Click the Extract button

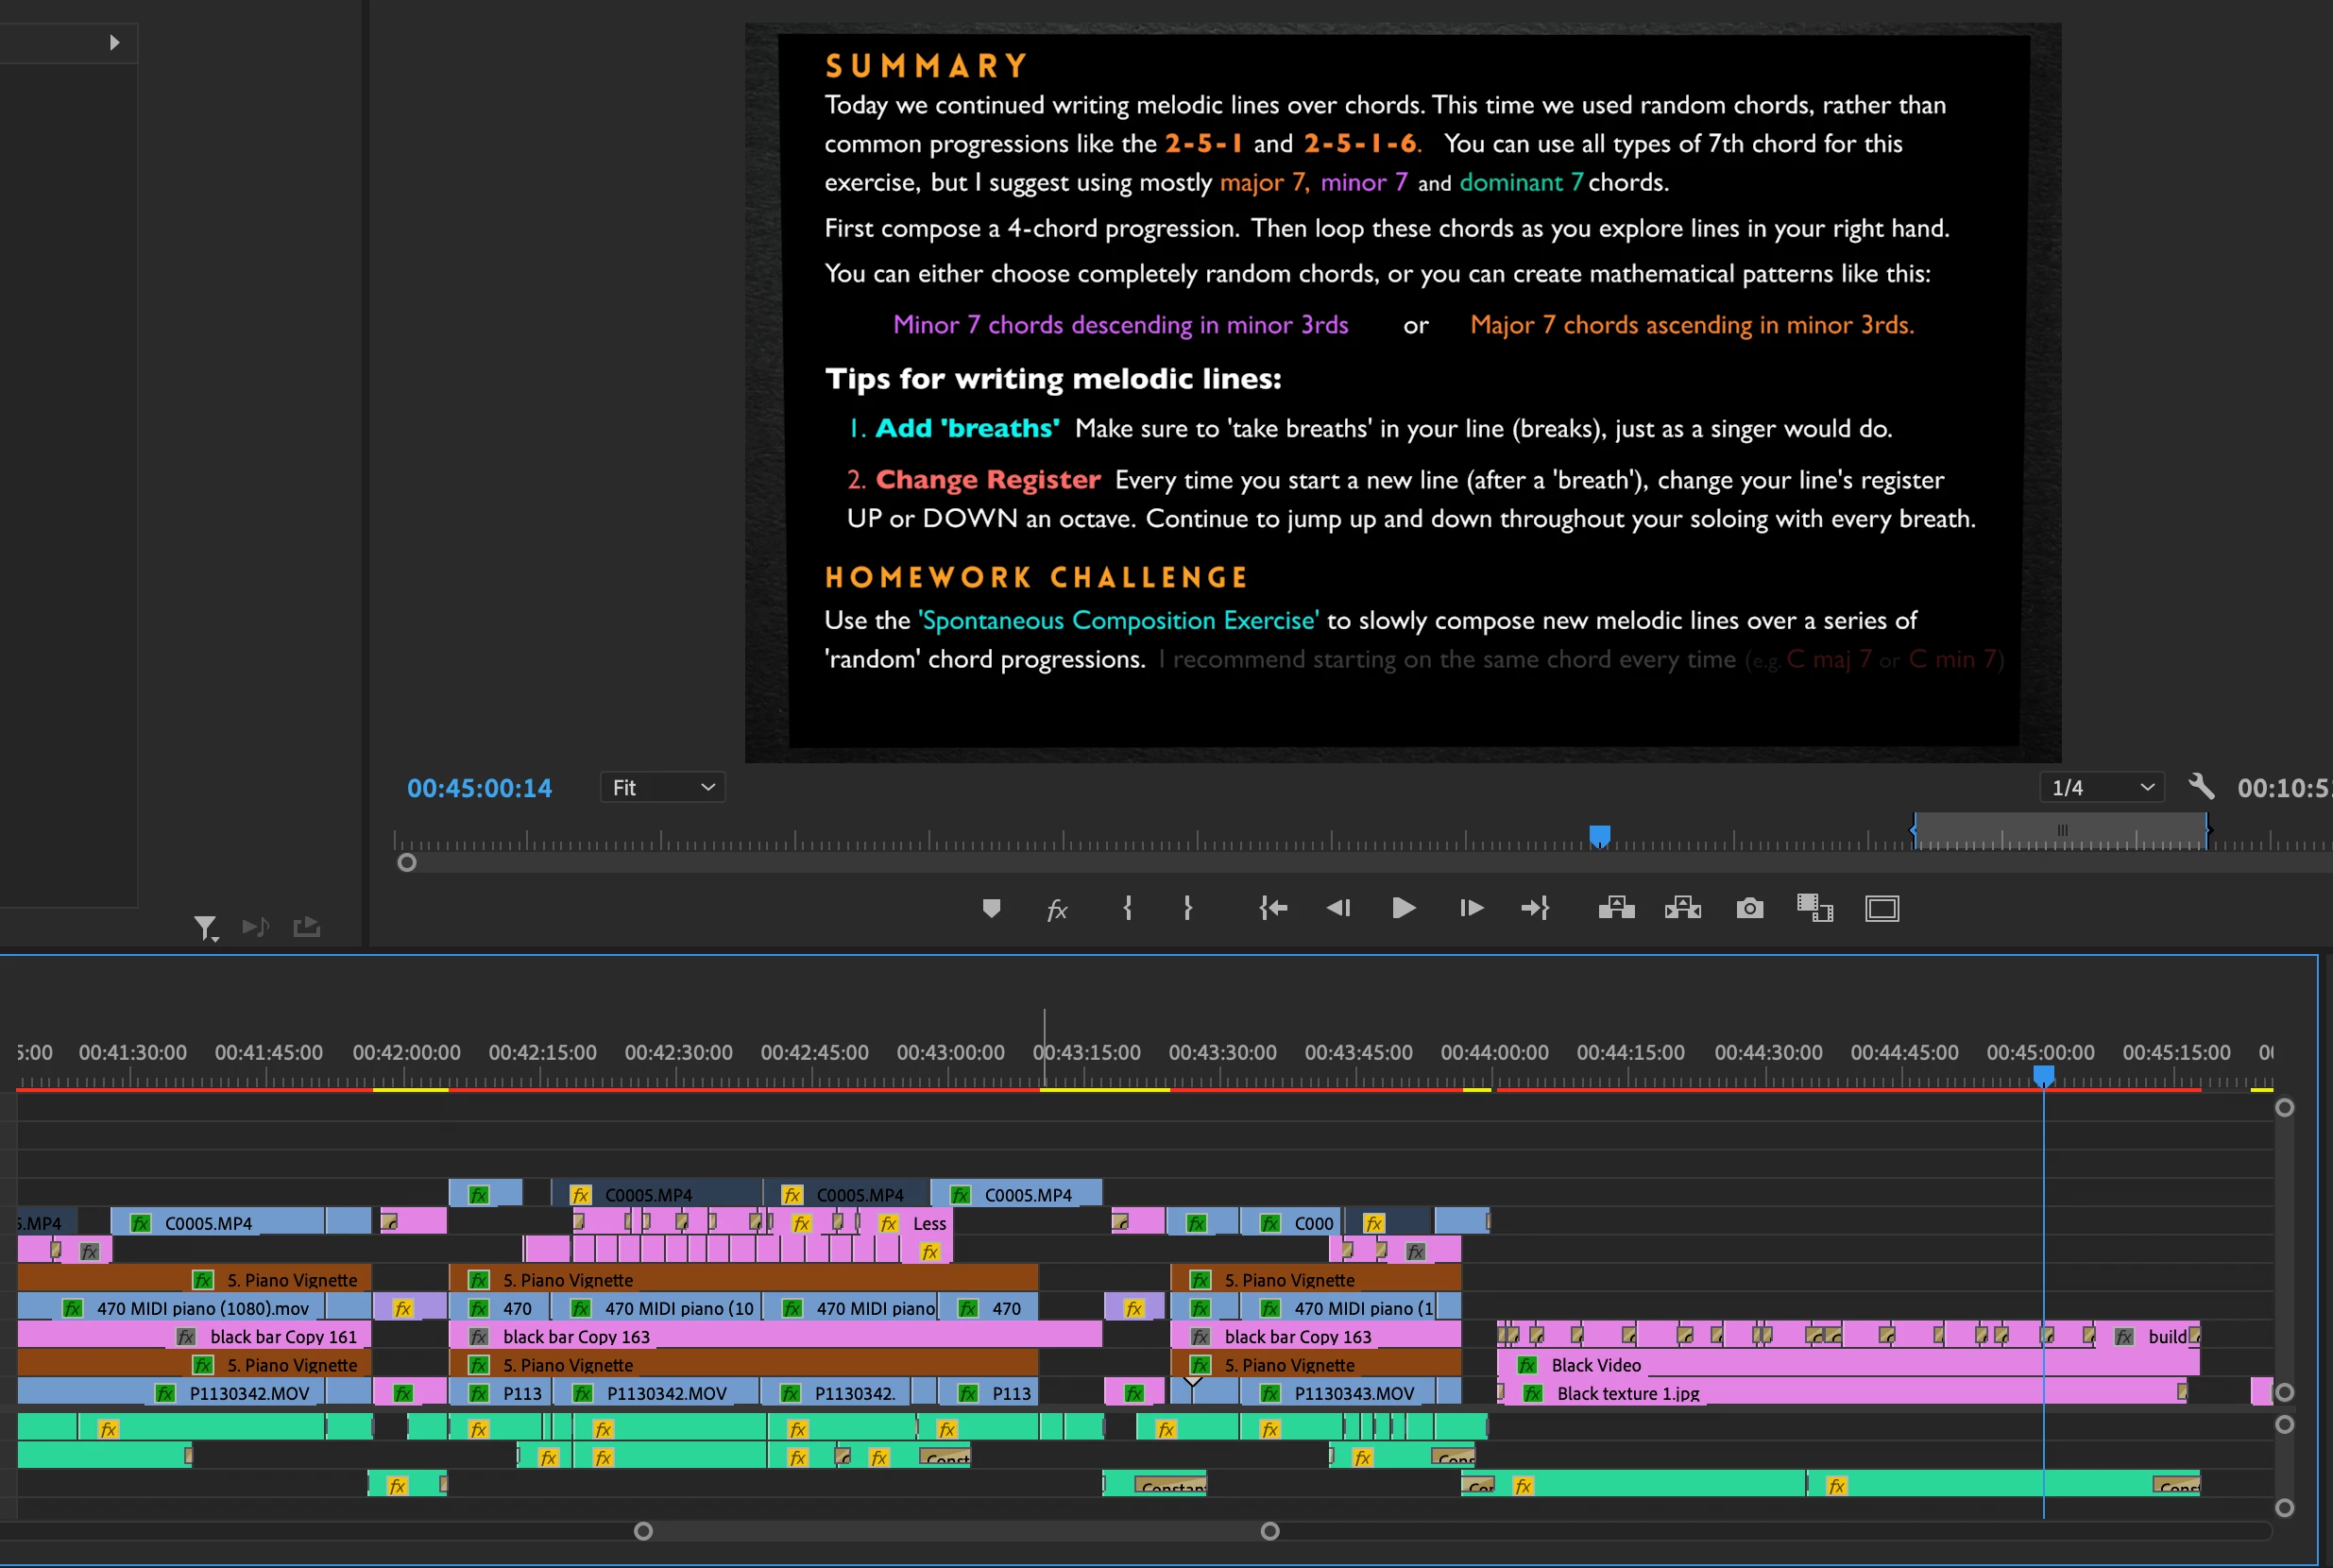[1682, 908]
